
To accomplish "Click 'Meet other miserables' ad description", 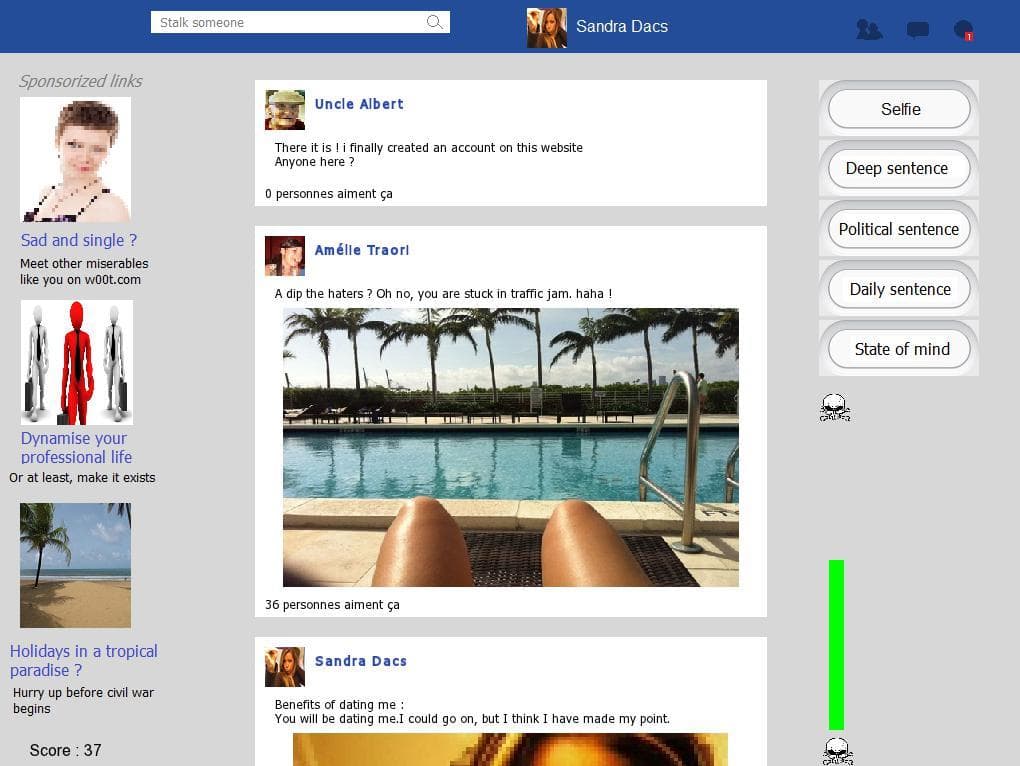I will [x=84, y=271].
